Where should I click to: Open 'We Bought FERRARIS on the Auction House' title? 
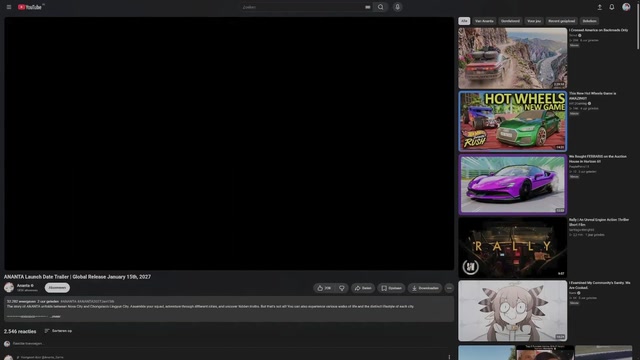(x=598, y=159)
